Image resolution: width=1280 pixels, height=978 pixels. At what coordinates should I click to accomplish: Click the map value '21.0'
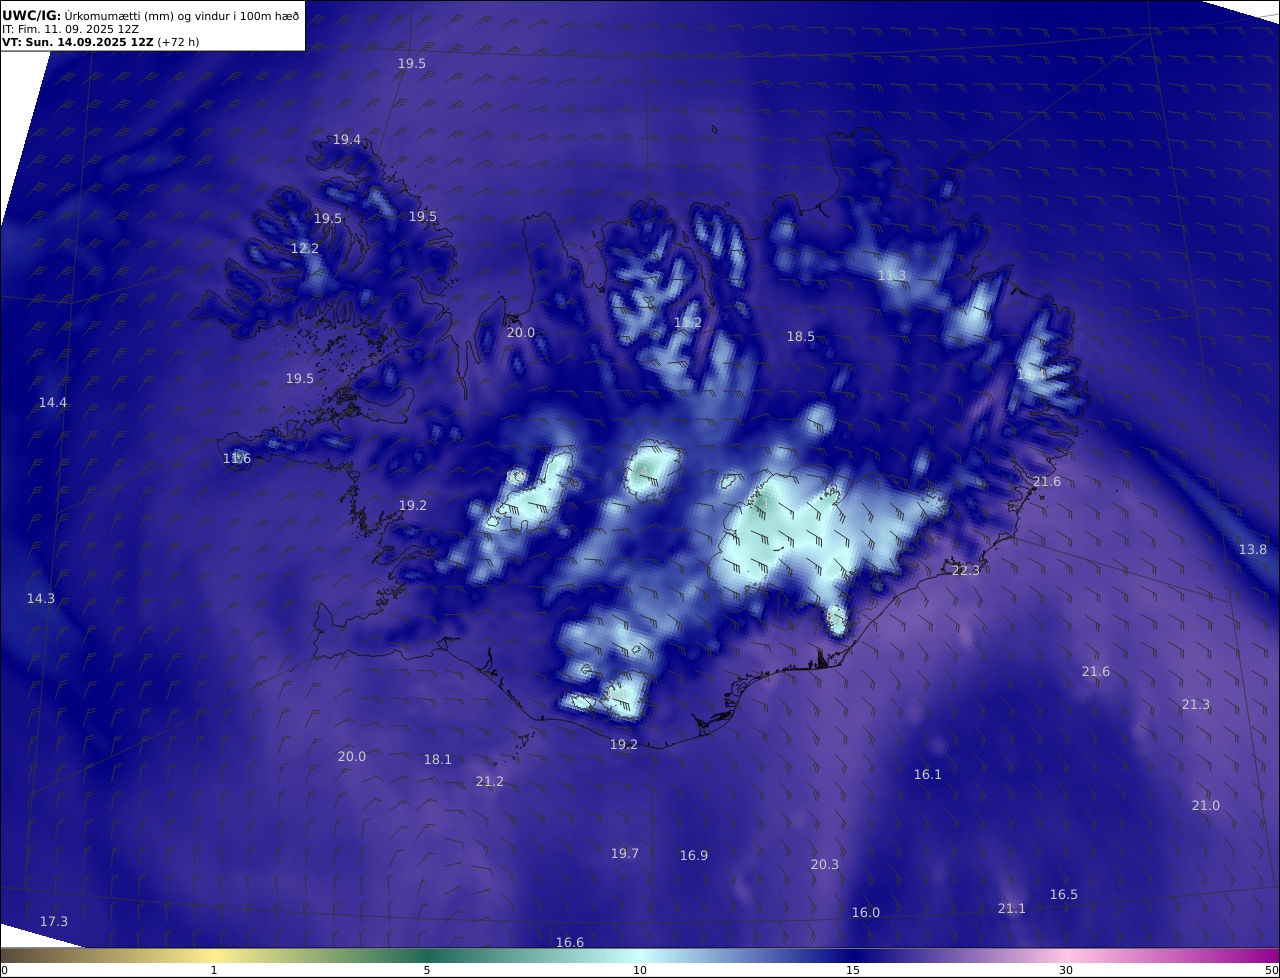coord(1206,806)
